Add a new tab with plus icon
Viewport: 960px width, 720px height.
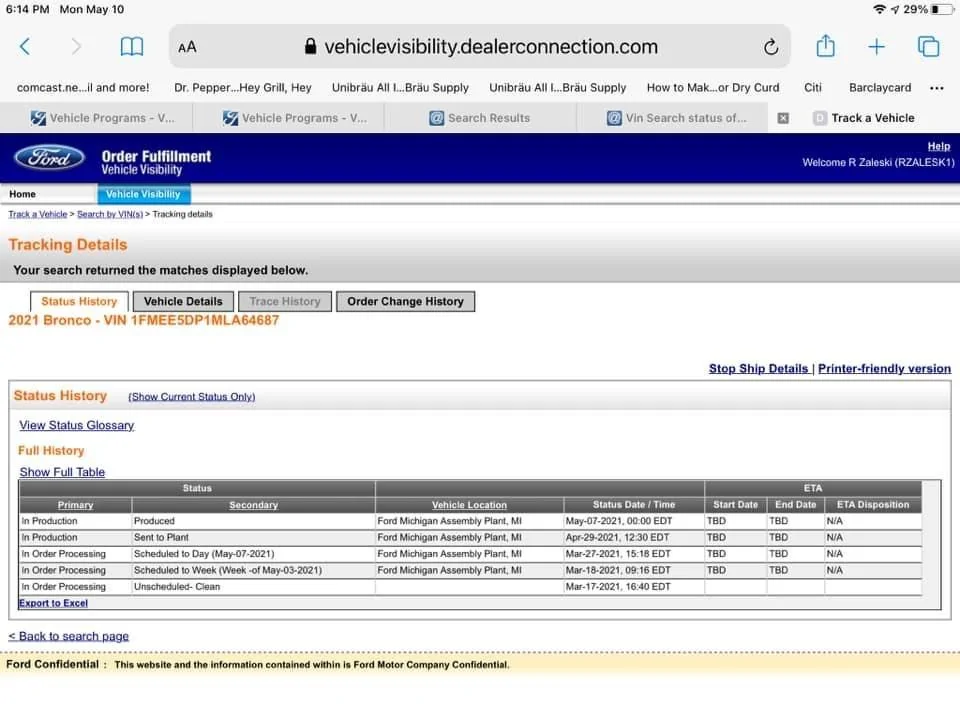click(876, 47)
